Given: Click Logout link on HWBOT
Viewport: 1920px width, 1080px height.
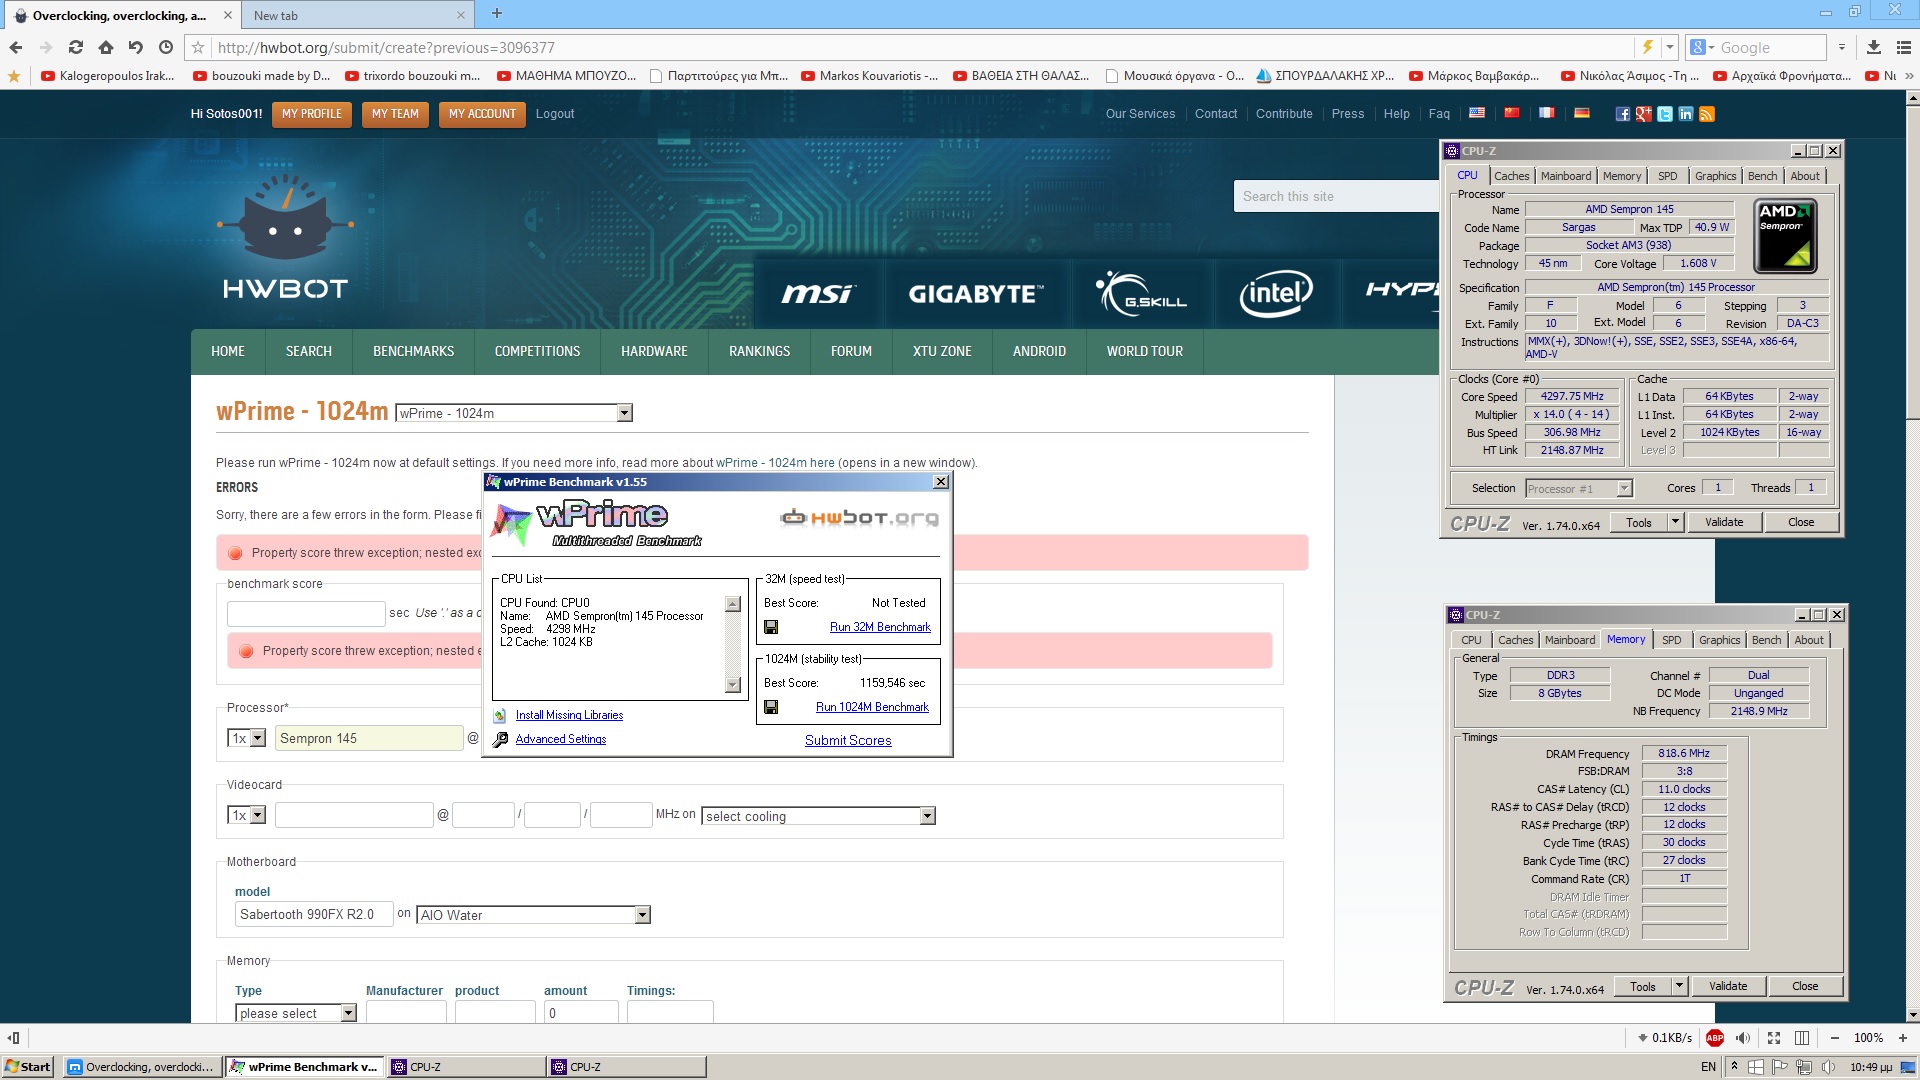Looking at the screenshot, I should click(x=555, y=114).
